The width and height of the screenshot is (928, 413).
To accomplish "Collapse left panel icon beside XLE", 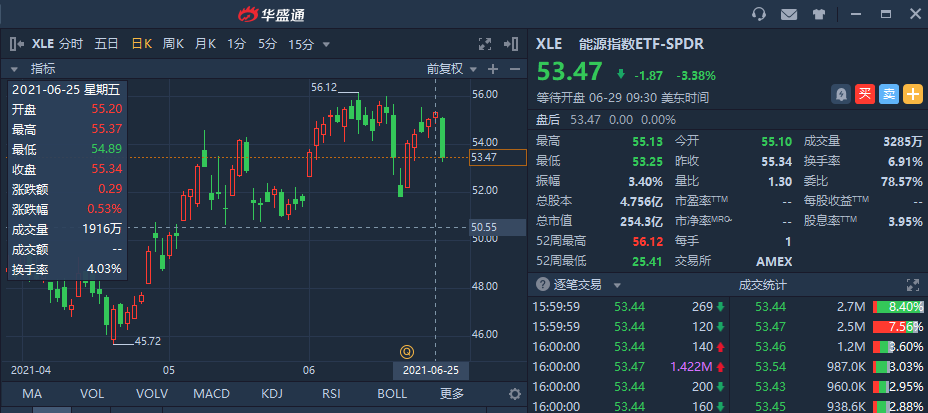I will tap(17, 44).
